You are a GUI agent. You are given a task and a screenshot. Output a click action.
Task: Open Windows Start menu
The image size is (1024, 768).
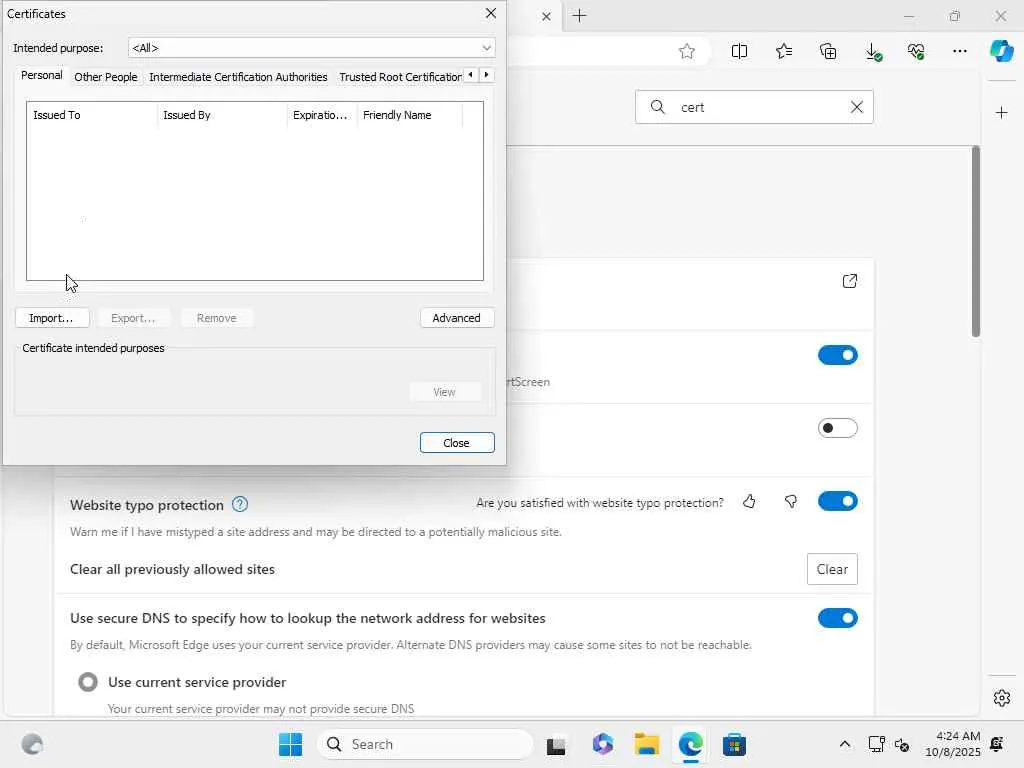point(291,744)
